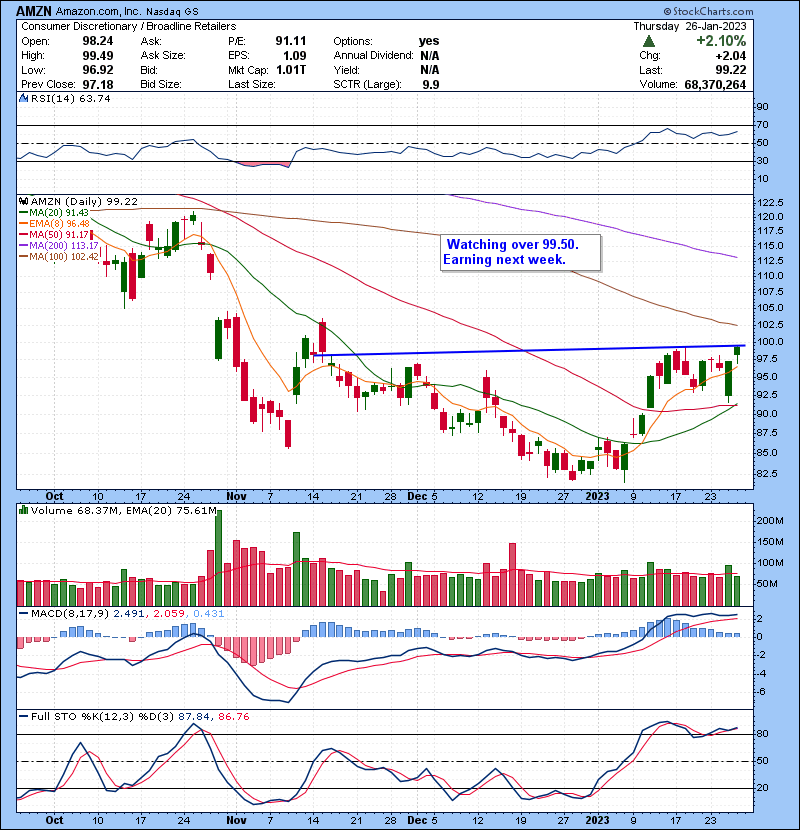800x830 pixels.
Task: Click the Options value yes
Action: (x=429, y=41)
